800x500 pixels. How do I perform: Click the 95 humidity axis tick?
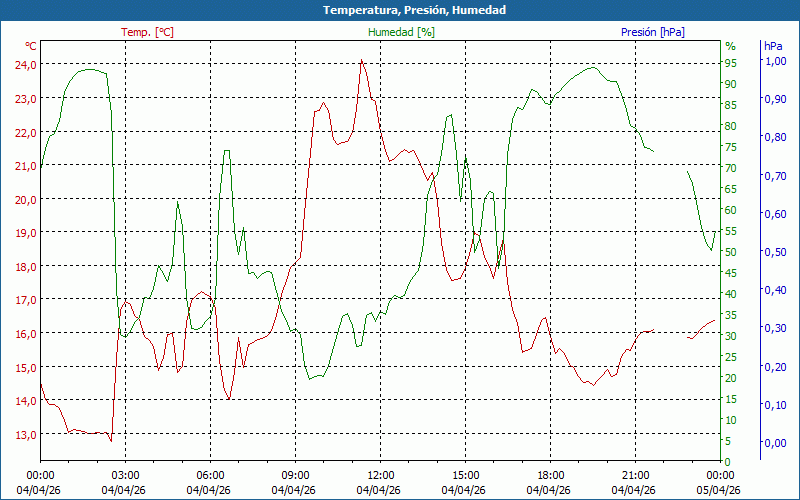[731, 63]
